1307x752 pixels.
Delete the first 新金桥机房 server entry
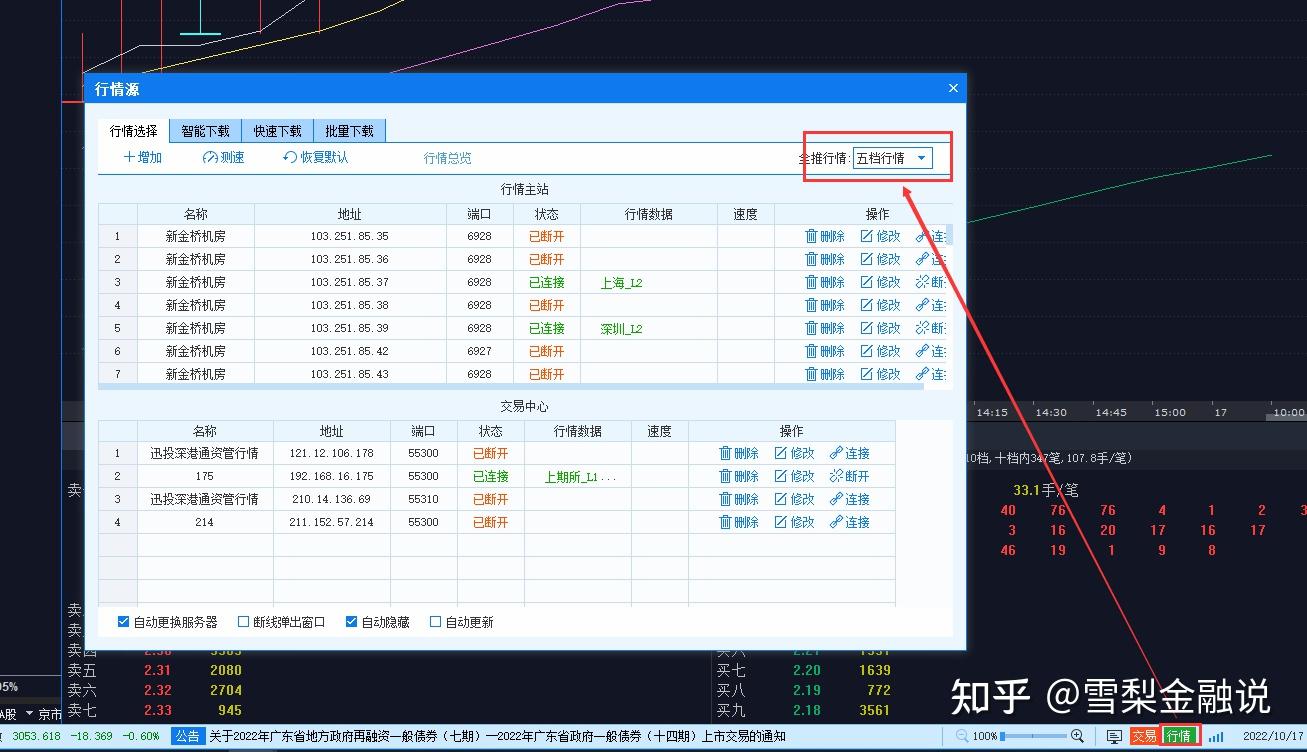point(823,236)
